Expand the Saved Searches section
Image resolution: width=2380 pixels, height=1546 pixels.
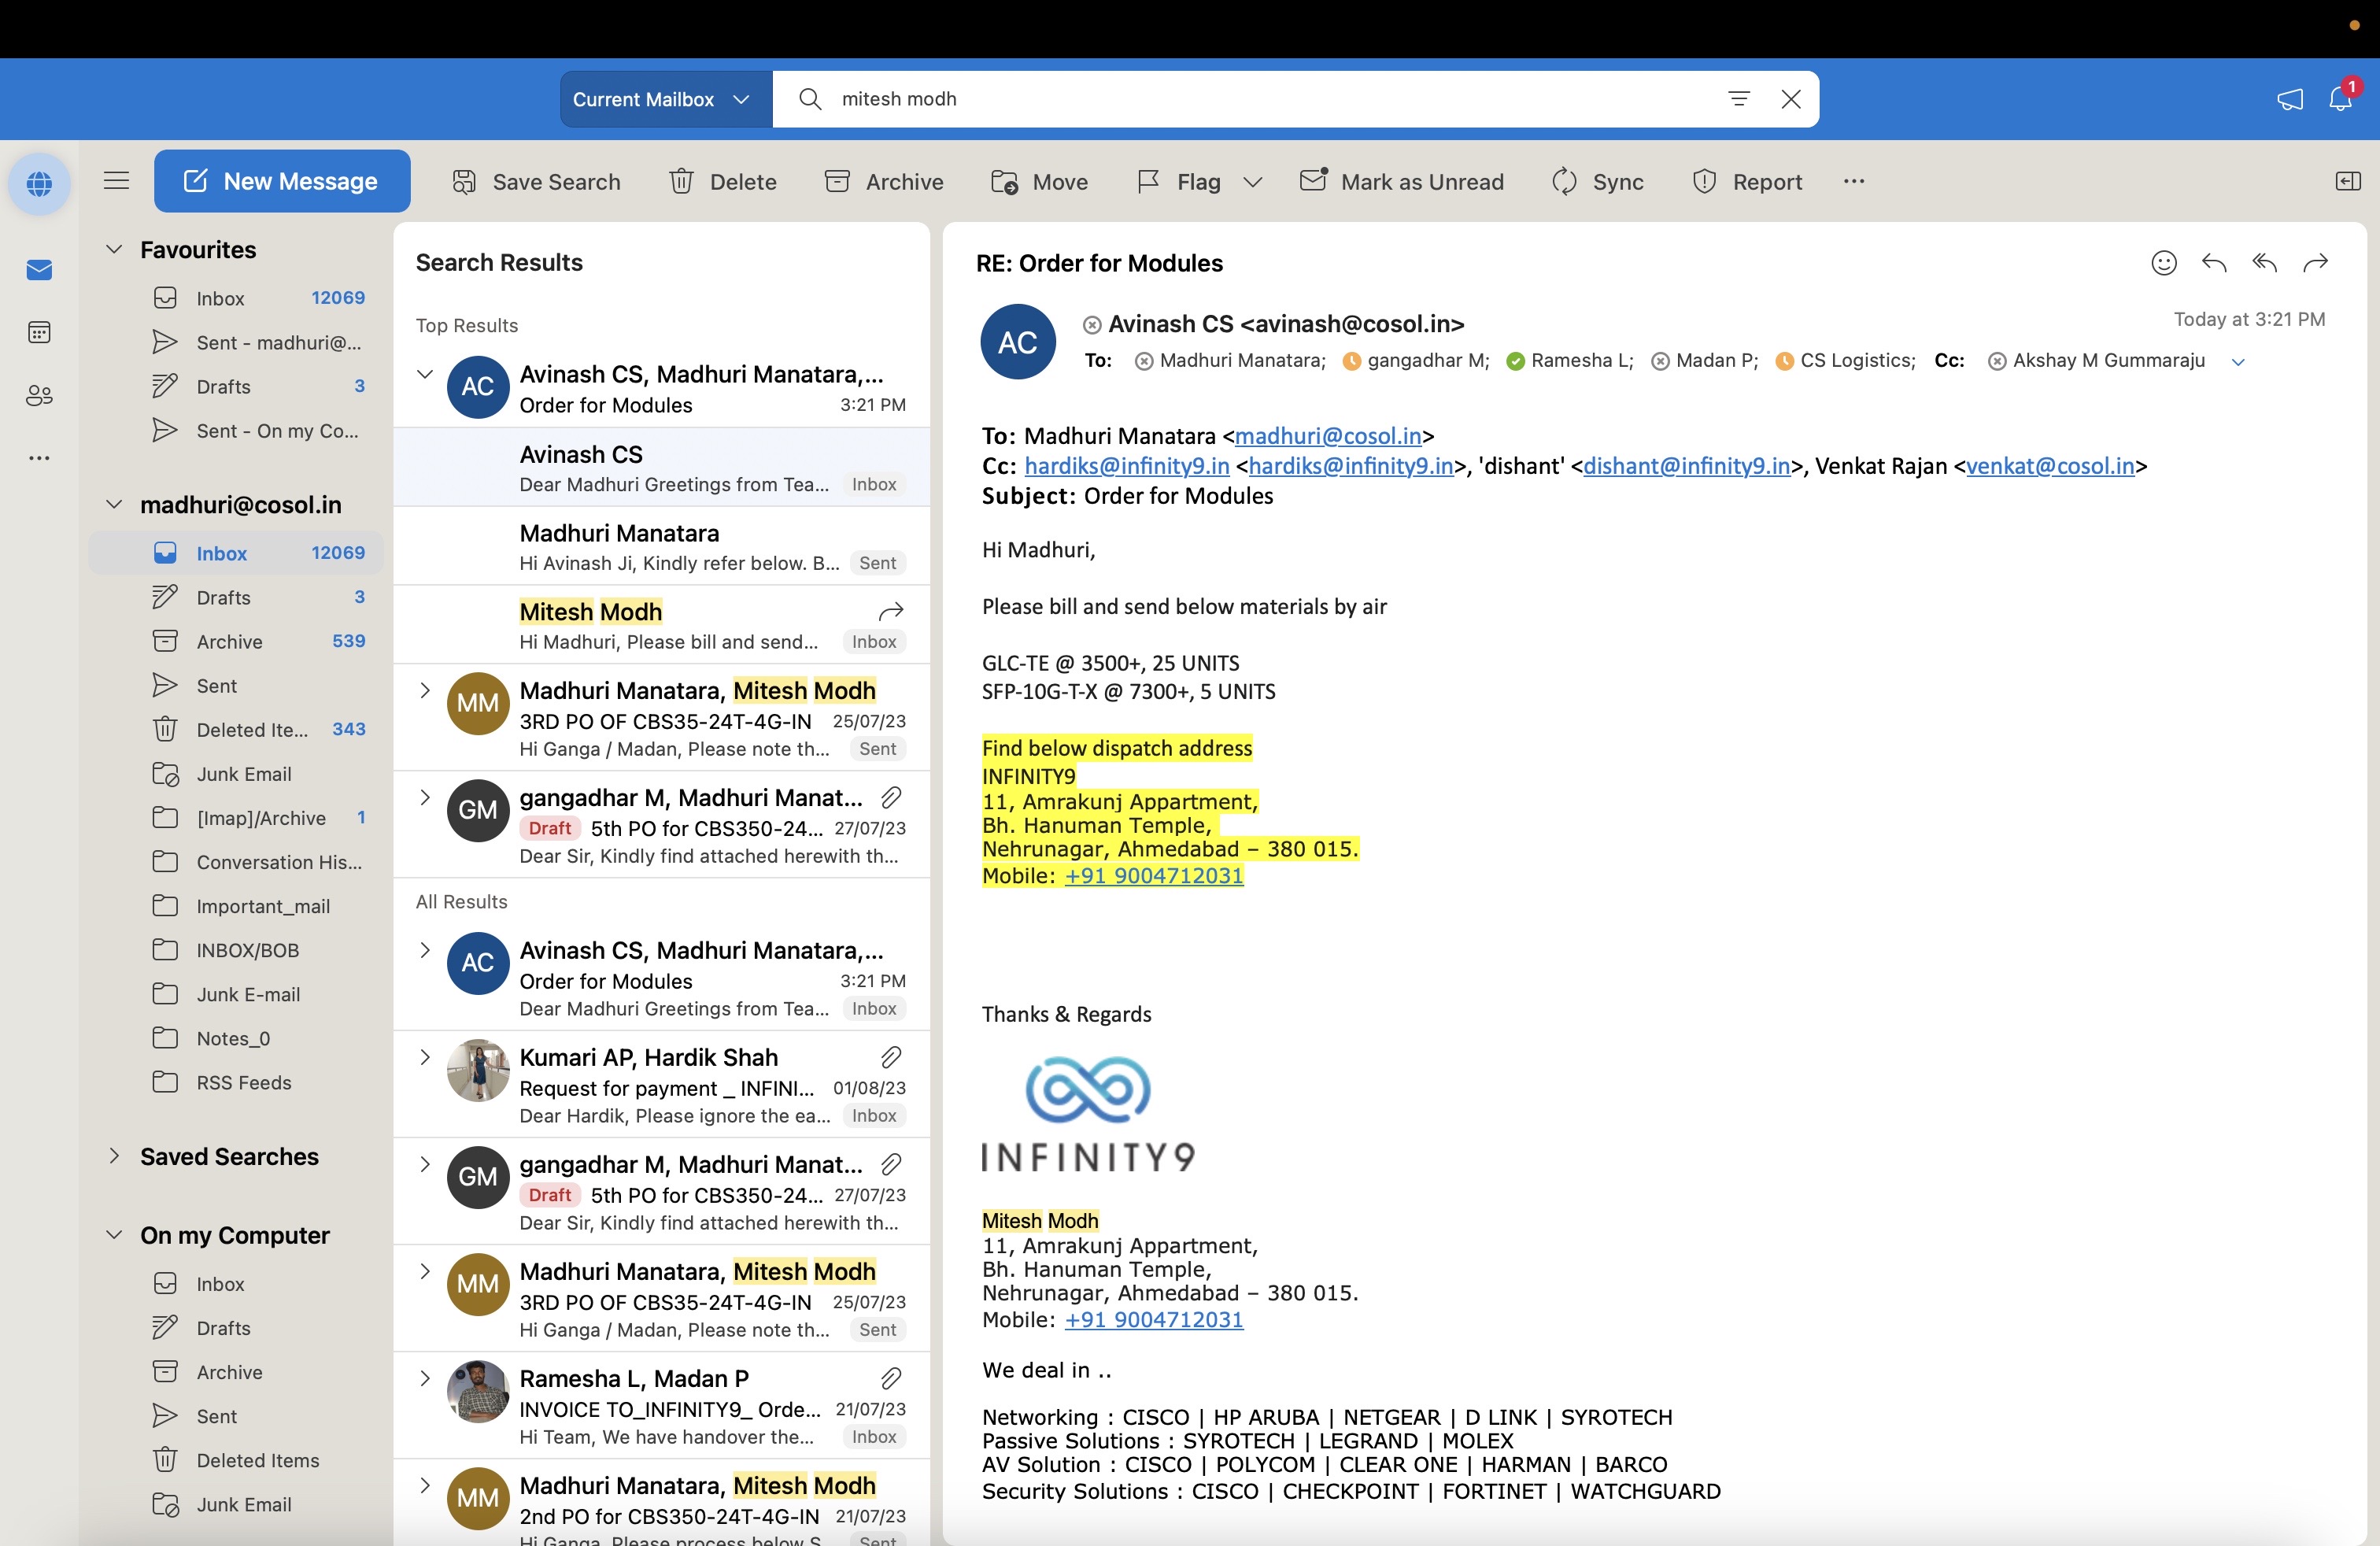(114, 1156)
